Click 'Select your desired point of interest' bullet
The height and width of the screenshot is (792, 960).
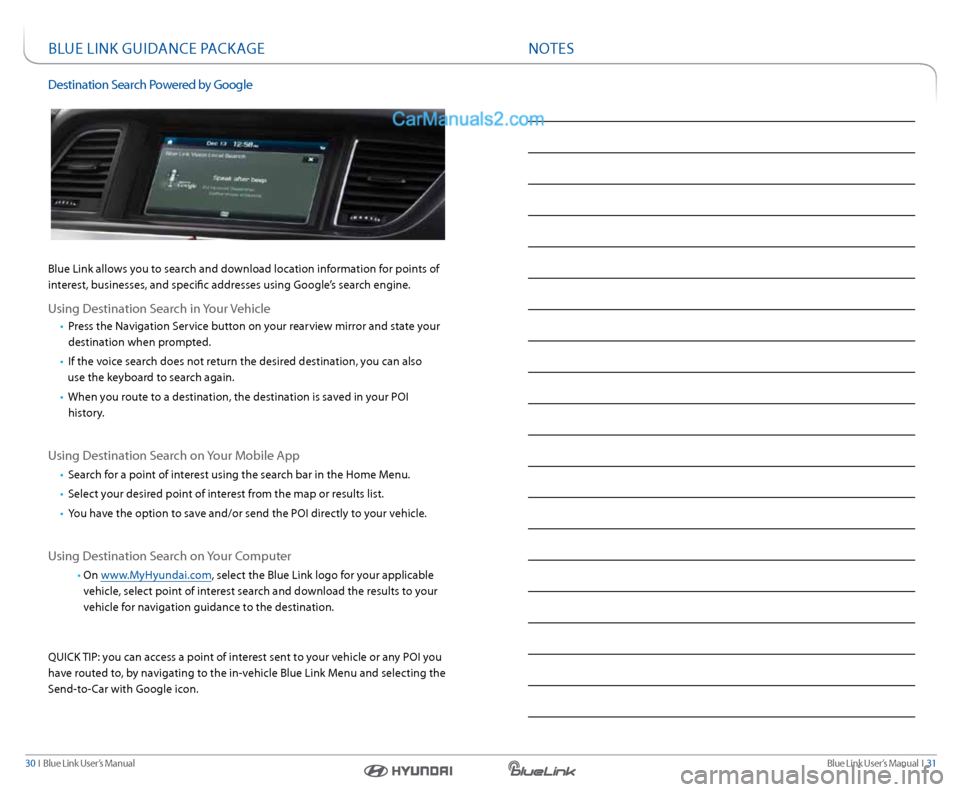point(222,494)
